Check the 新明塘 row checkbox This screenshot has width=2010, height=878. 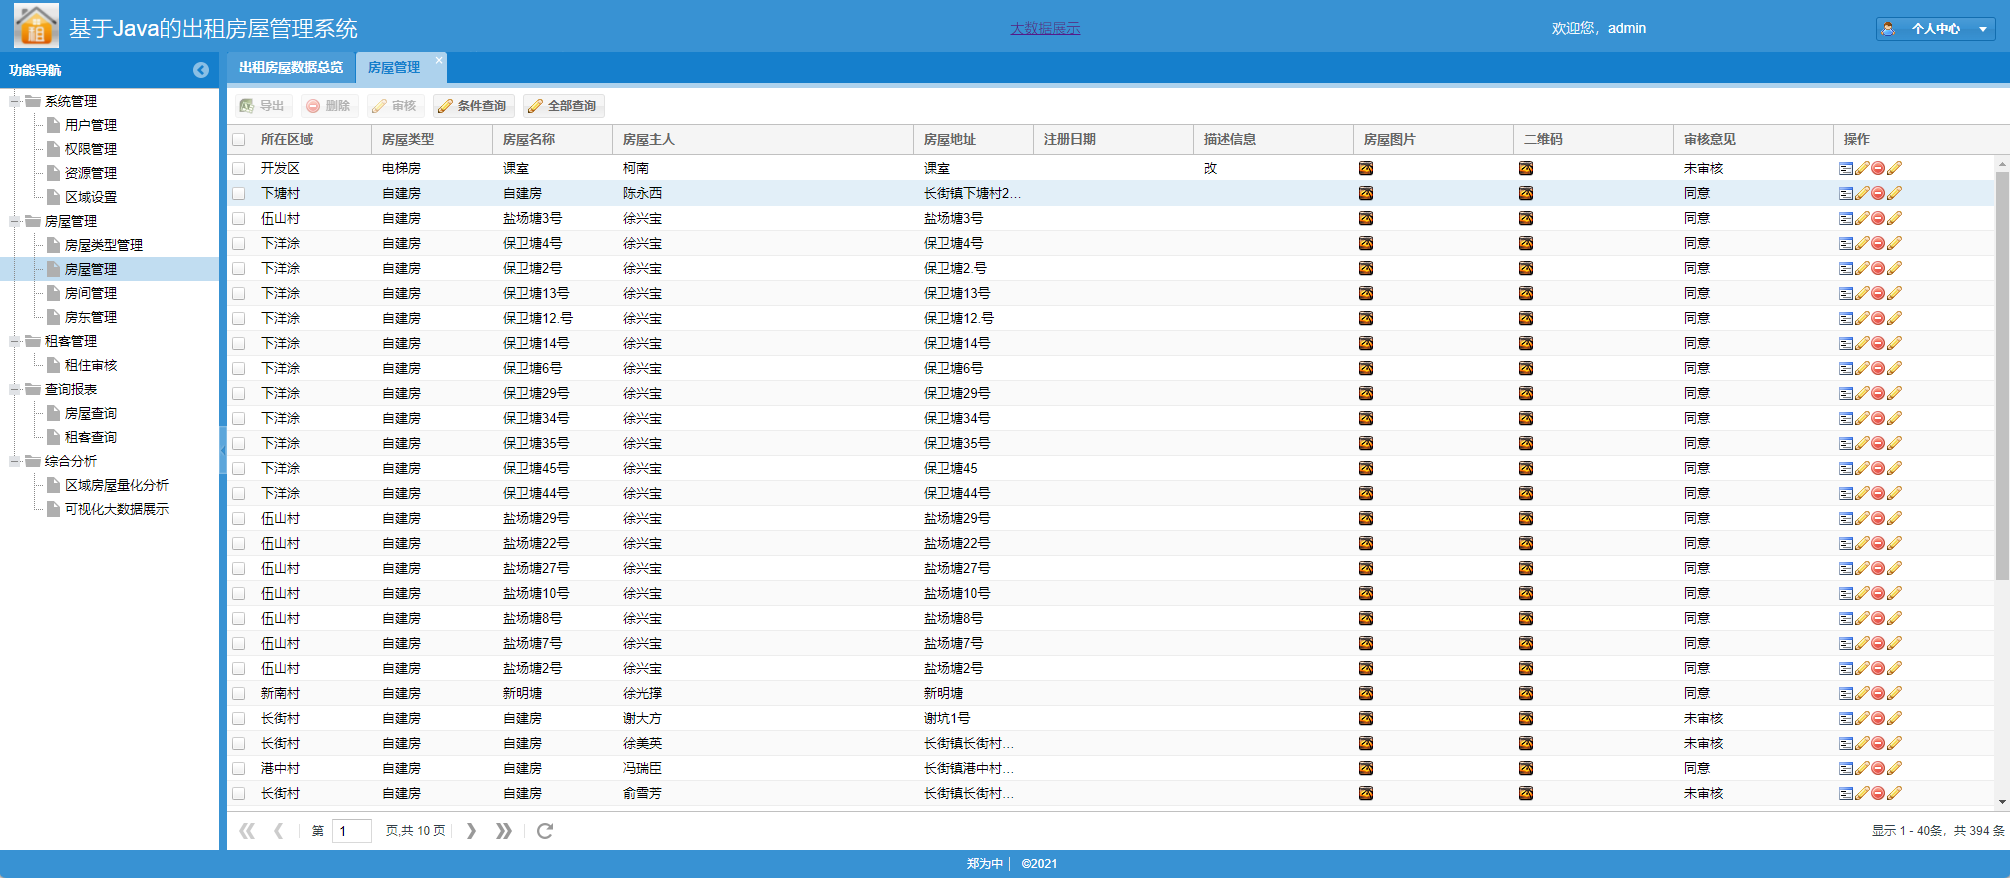coord(238,693)
